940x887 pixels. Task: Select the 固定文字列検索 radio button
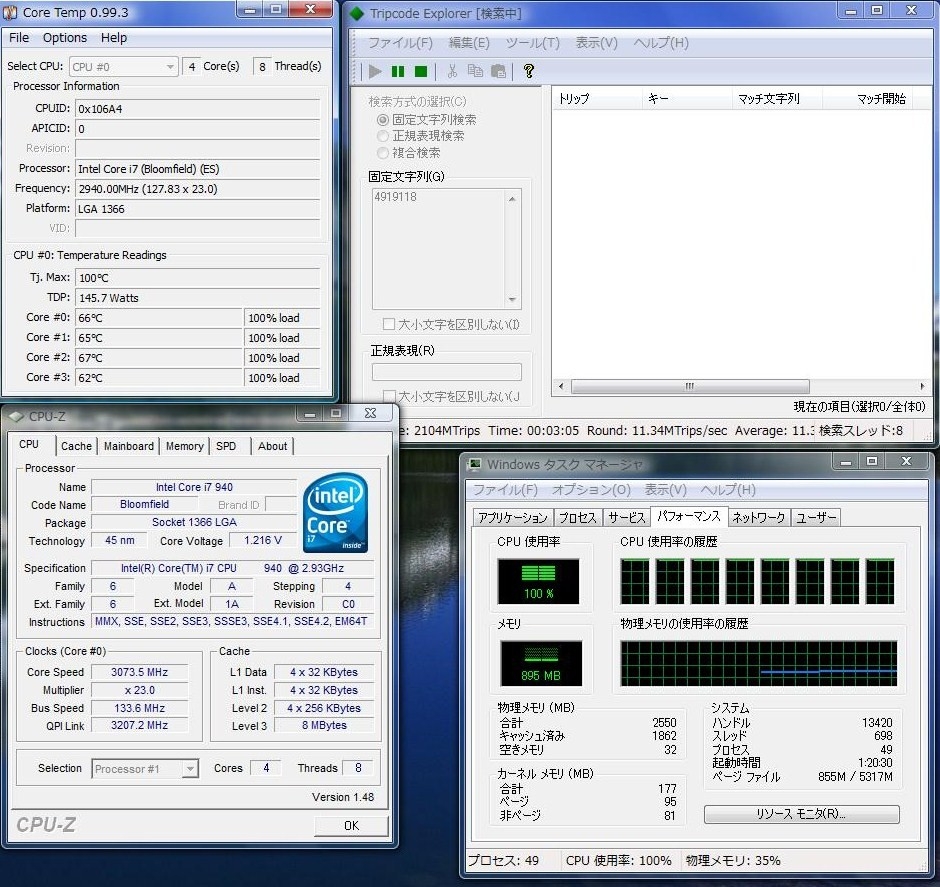[x=383, y=120]
